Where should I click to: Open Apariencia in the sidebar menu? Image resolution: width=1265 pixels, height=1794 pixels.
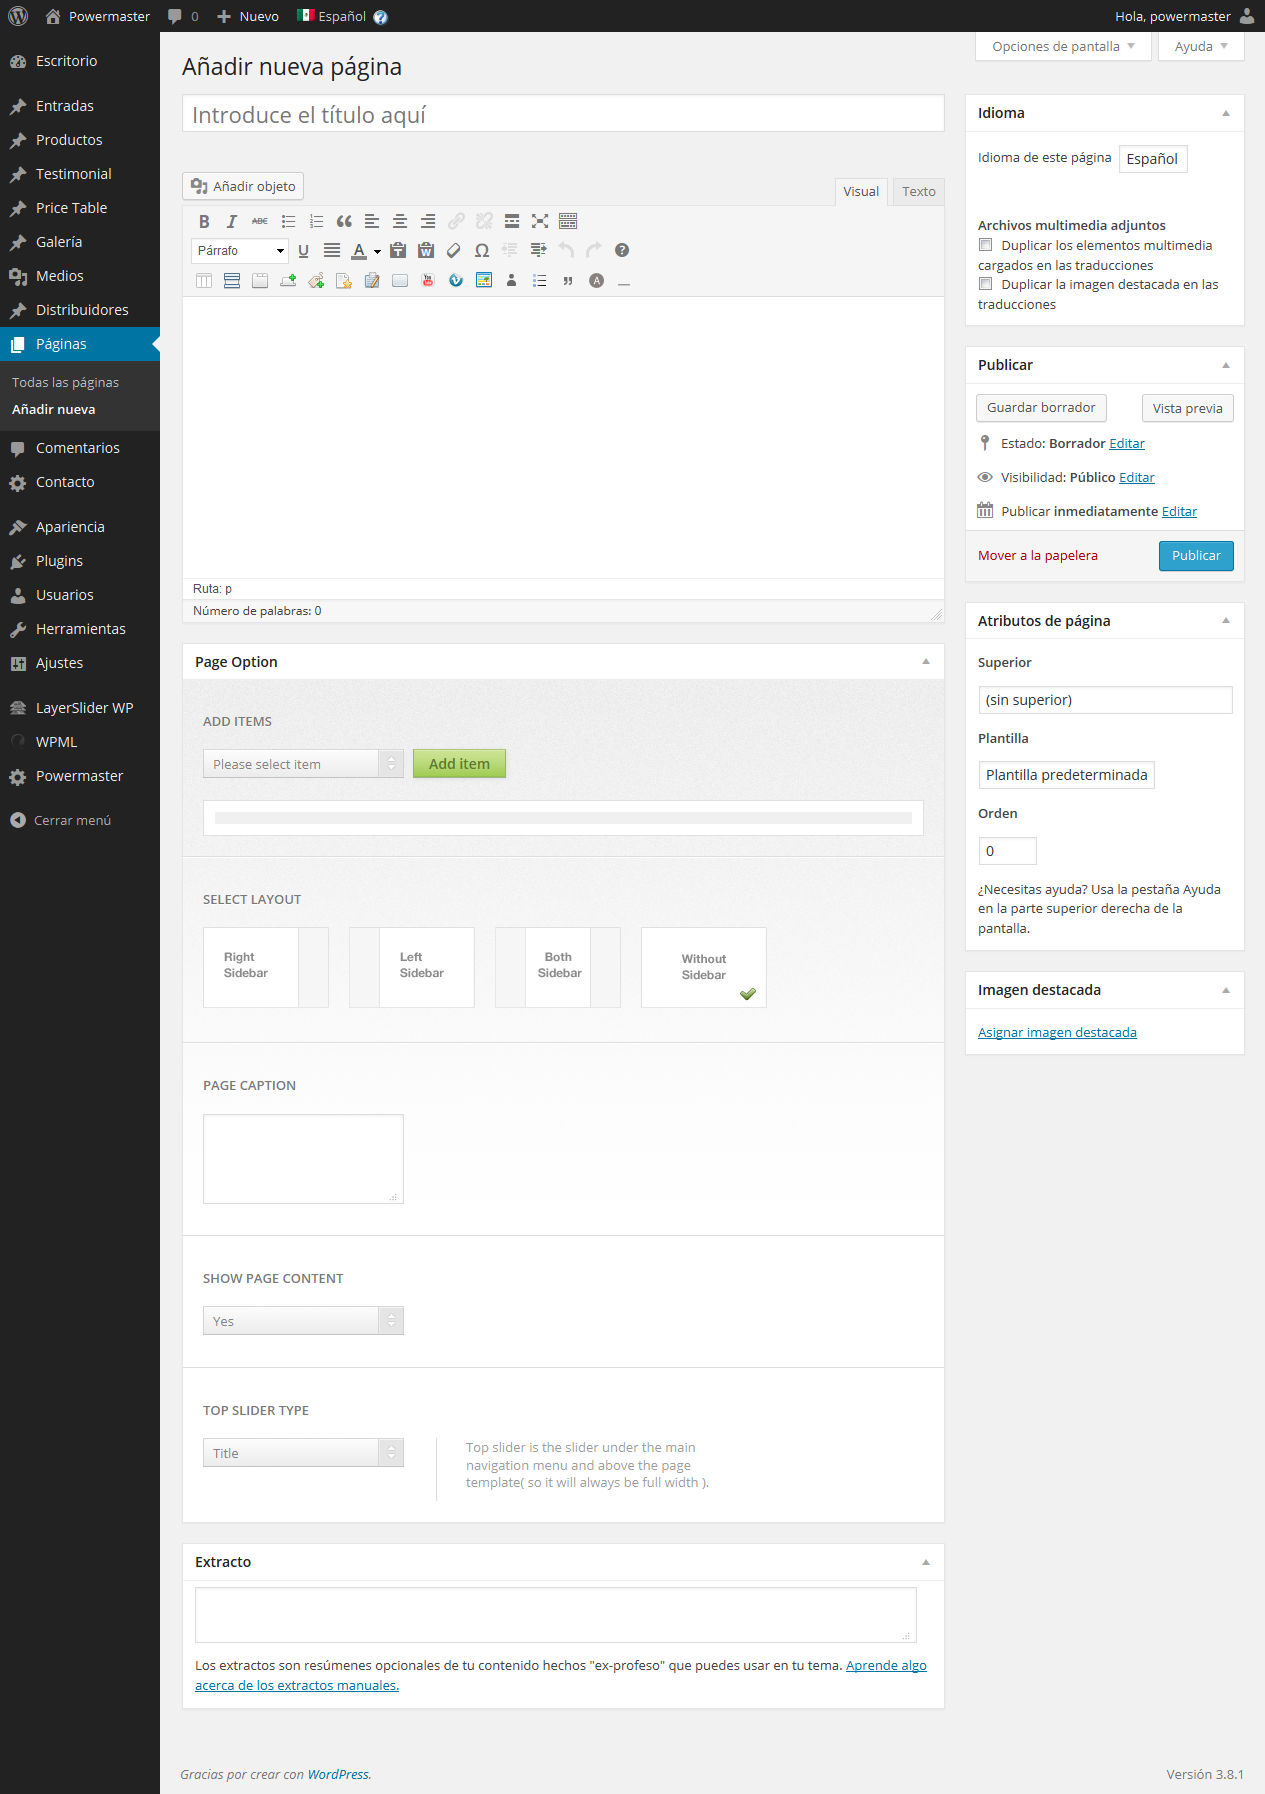click(x=70, y=527)
